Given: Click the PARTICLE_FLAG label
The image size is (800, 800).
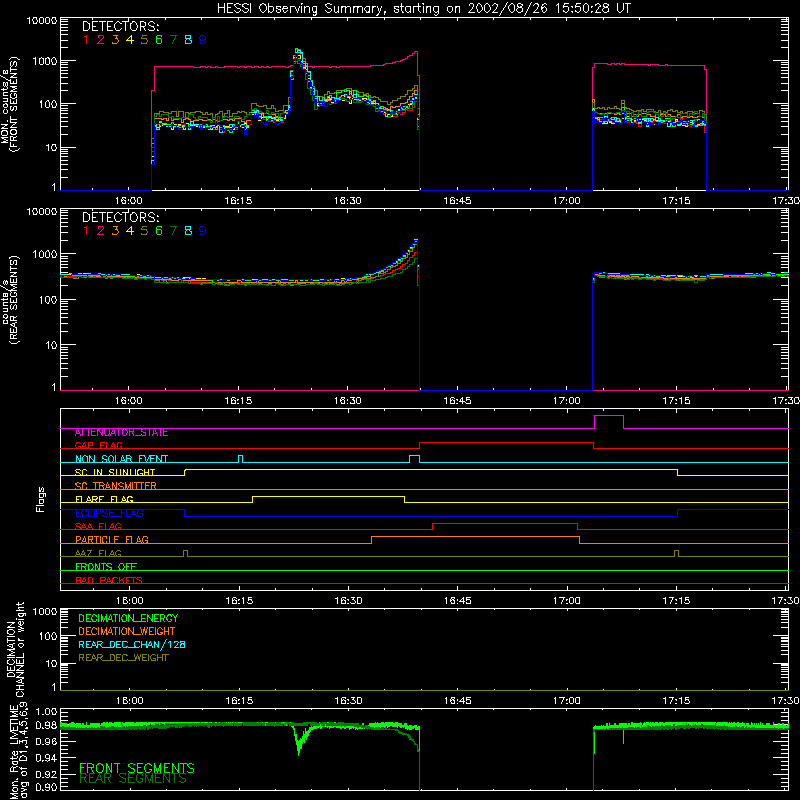Looking at the screenshot, I should click(x=112, y=540).
